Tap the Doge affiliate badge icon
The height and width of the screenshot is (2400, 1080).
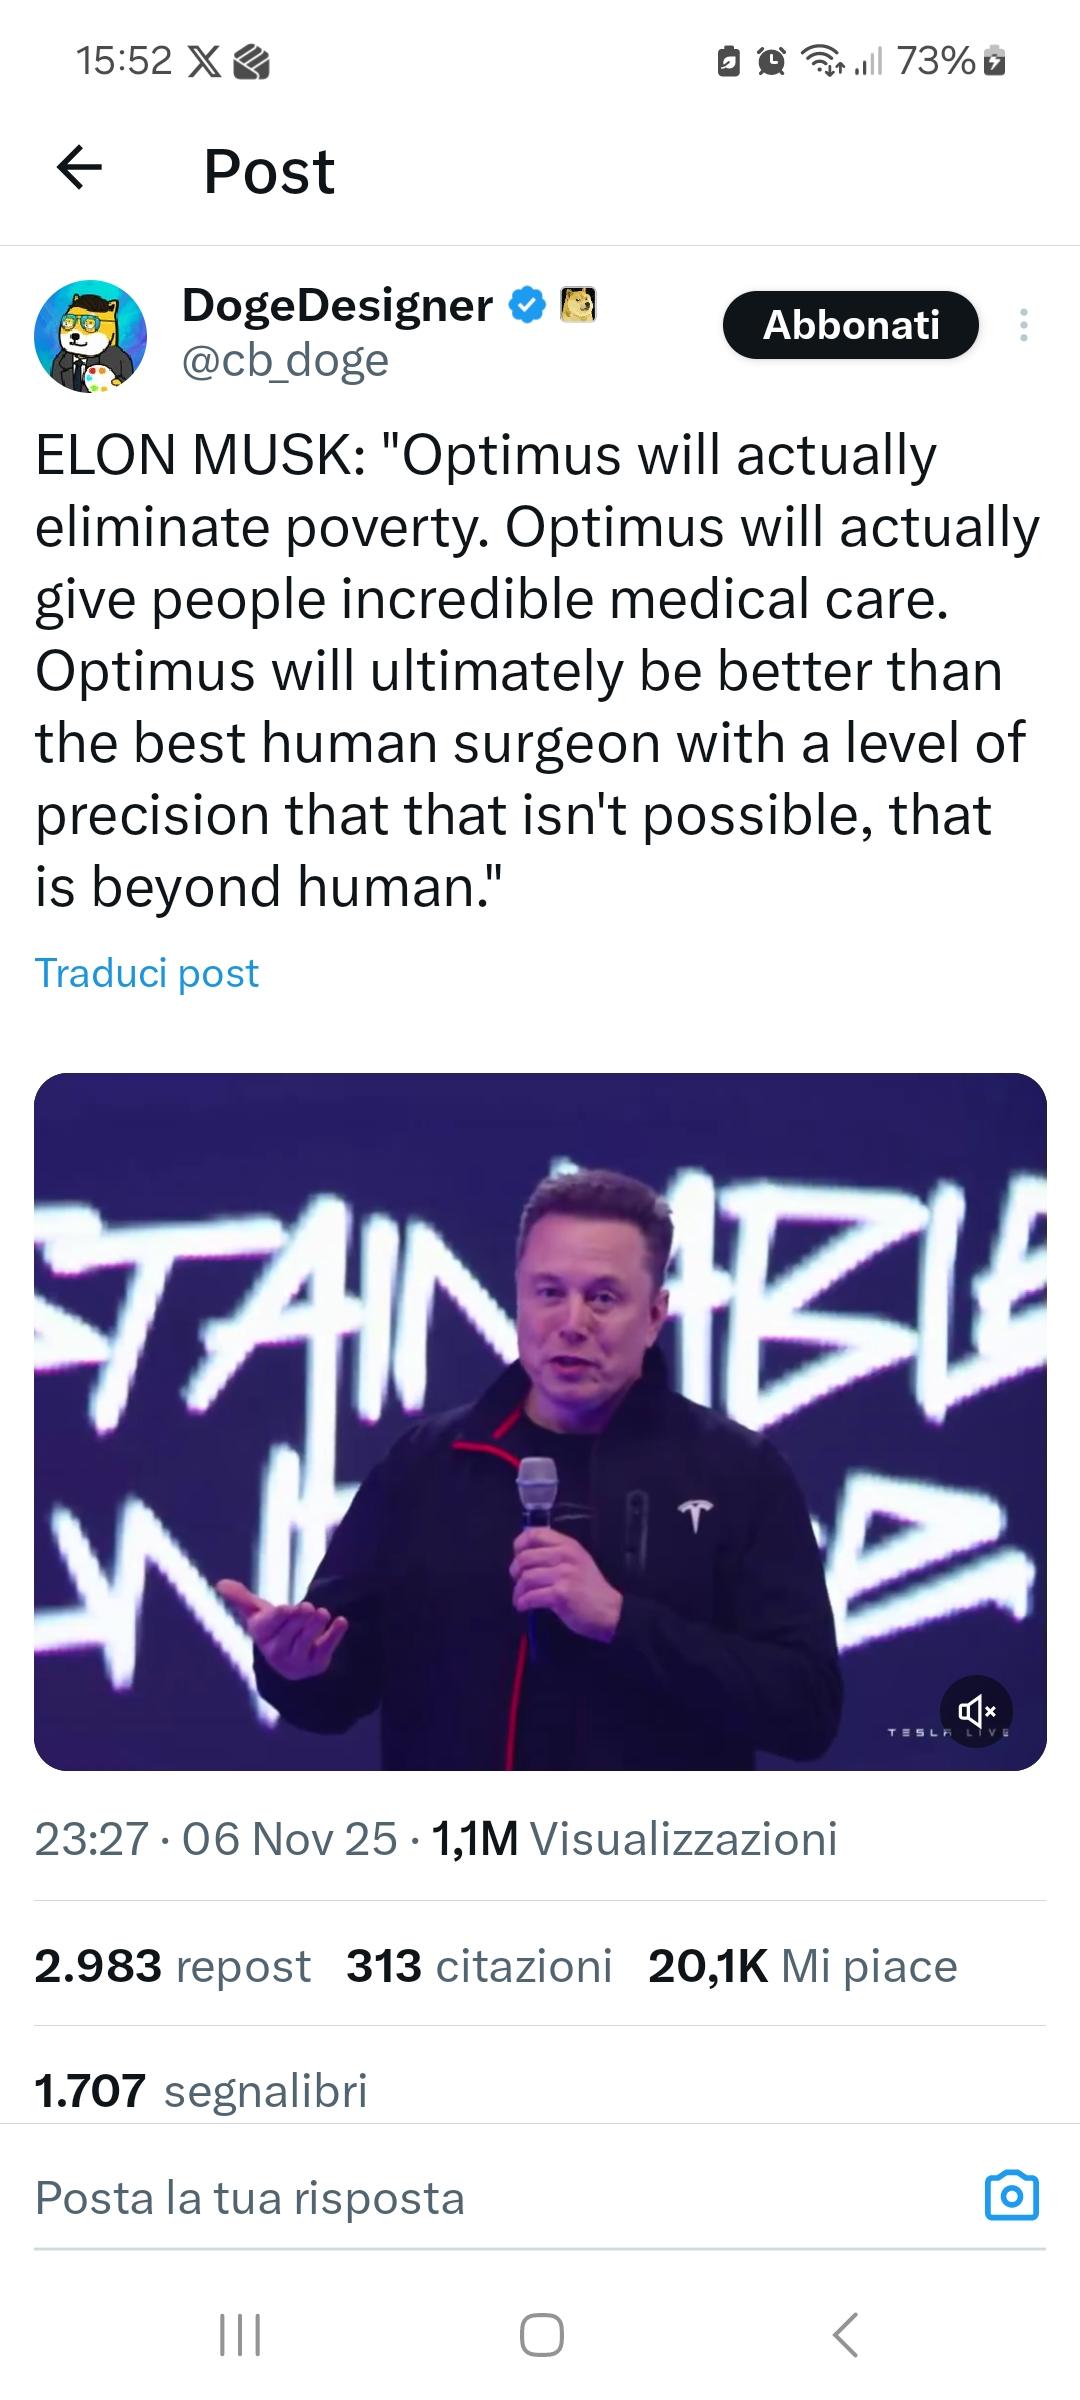tap(579, 305)
